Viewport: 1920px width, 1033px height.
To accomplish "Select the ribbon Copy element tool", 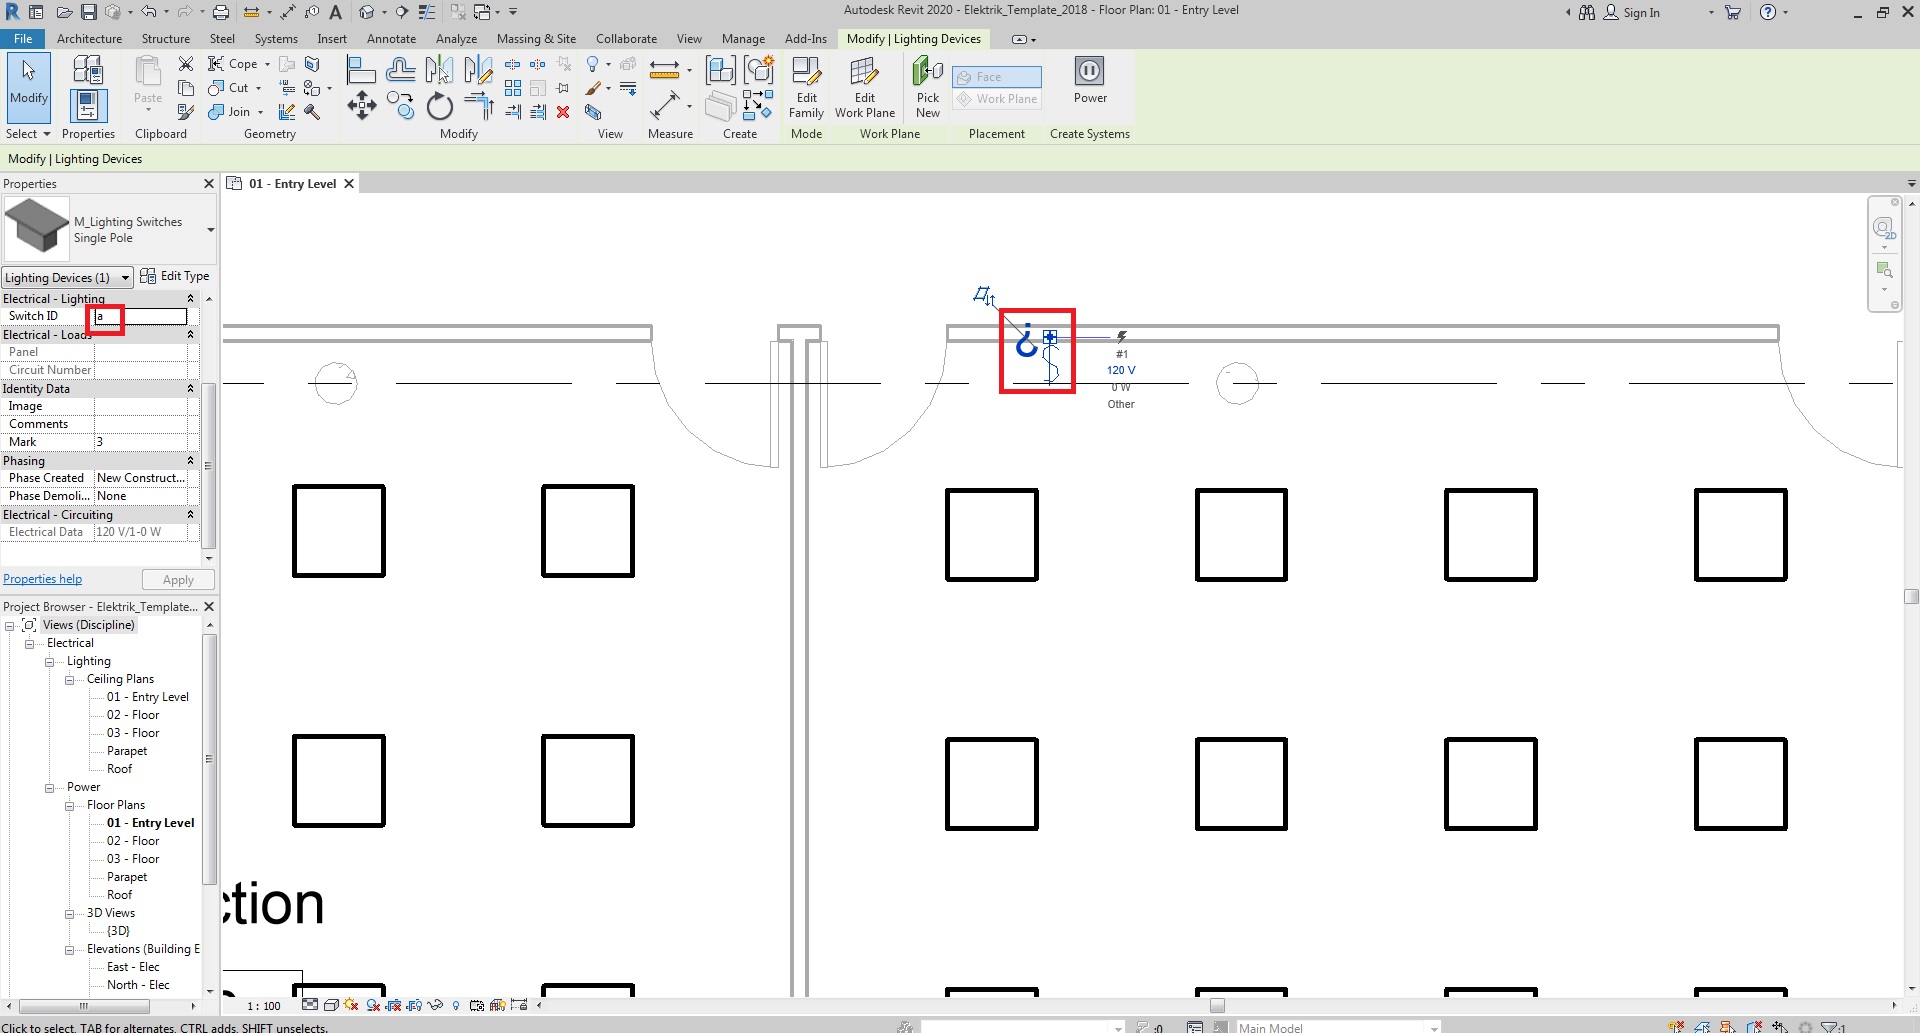I will (400, 106).
